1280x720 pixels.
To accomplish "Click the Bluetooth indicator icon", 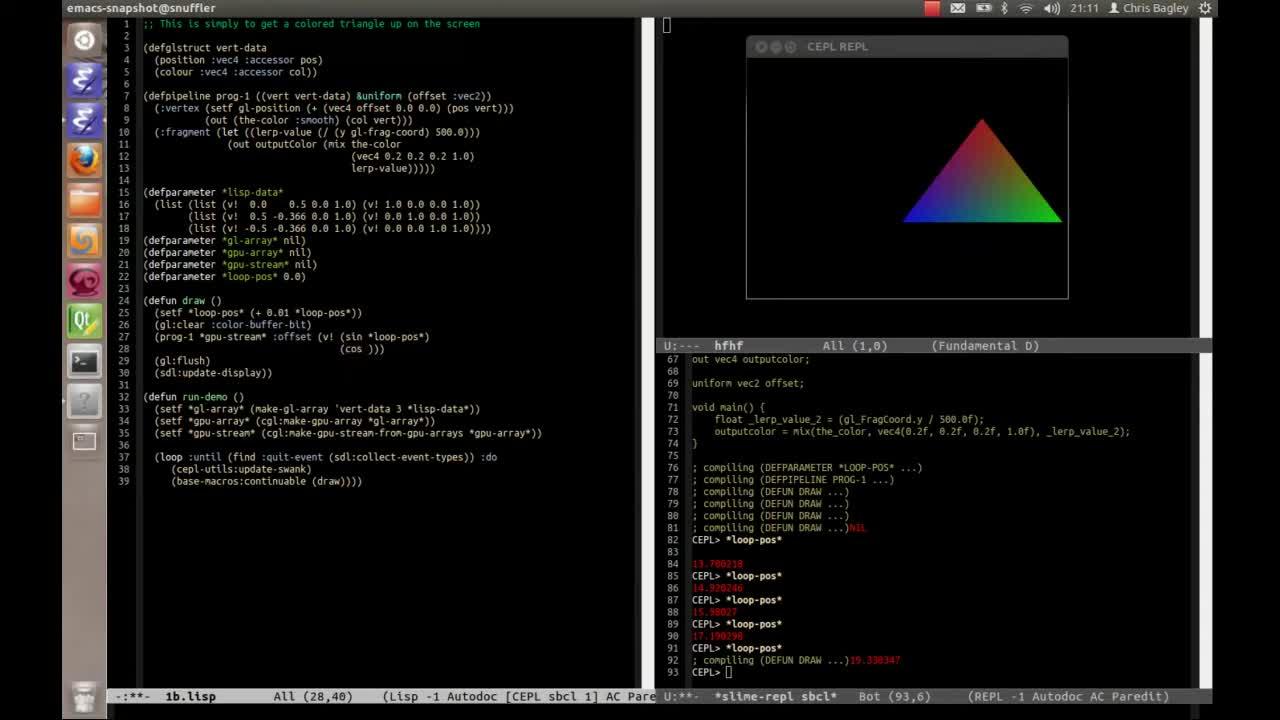I will 1003,8.
